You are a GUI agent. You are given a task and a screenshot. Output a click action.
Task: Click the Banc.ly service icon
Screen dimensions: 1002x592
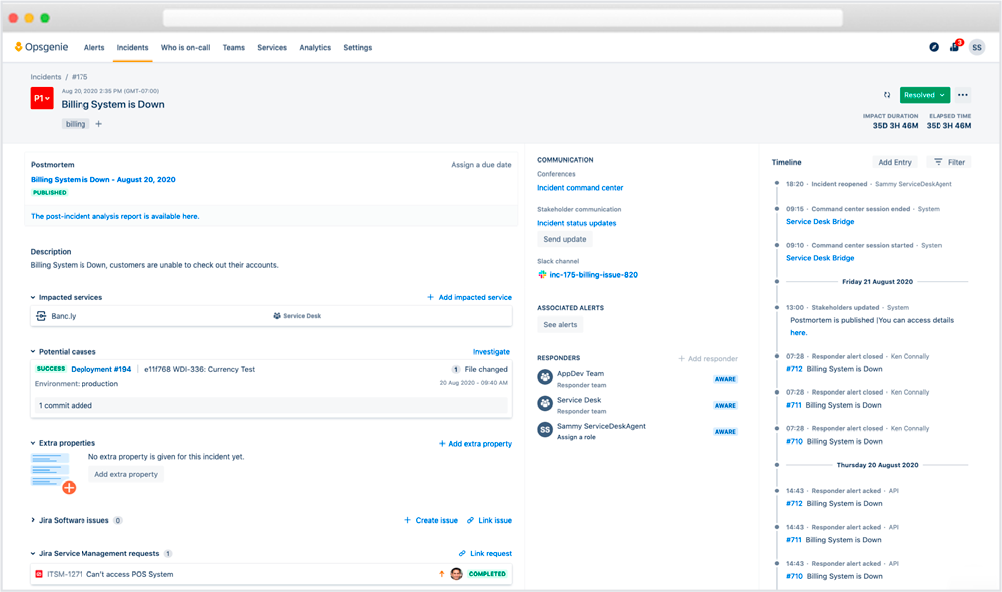point(41,316)
